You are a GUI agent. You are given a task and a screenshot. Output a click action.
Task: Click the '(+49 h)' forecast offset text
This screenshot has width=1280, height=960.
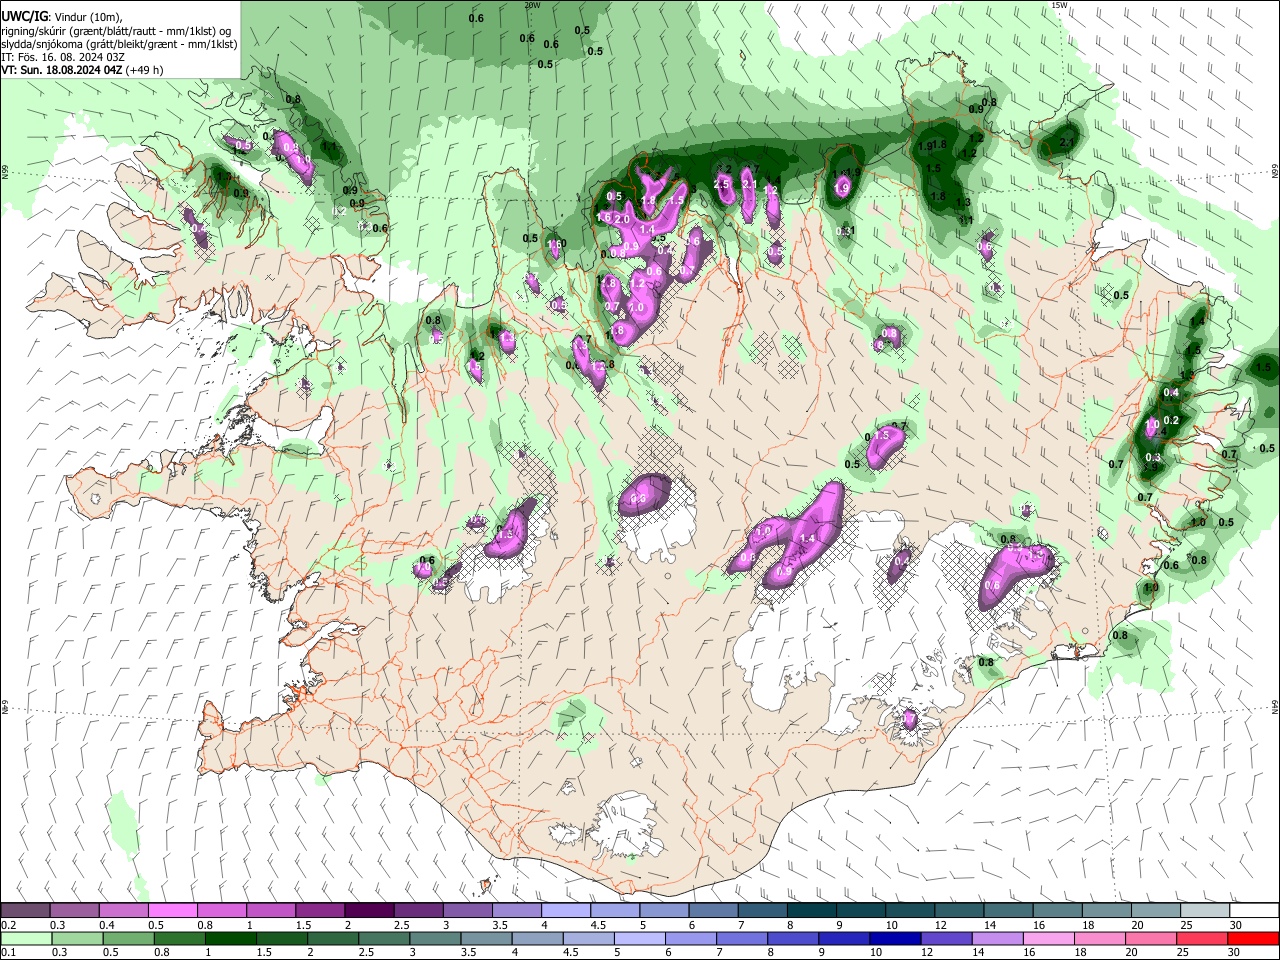pos(145,70)
